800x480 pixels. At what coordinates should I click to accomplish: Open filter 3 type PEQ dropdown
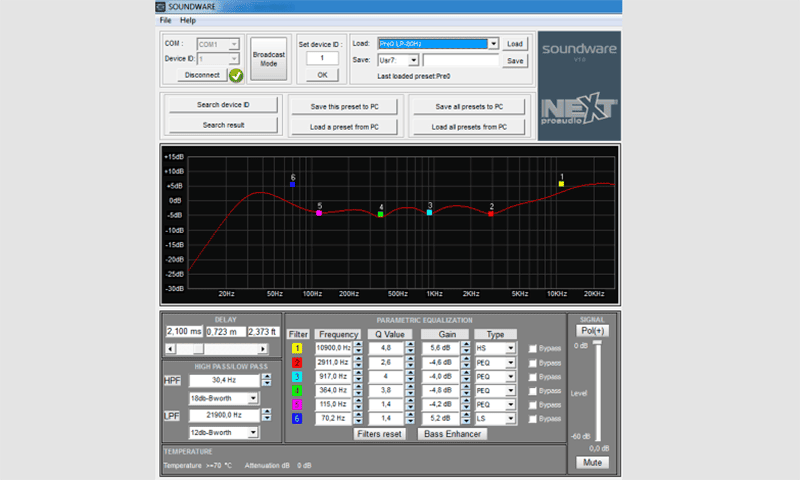[510, 376]
